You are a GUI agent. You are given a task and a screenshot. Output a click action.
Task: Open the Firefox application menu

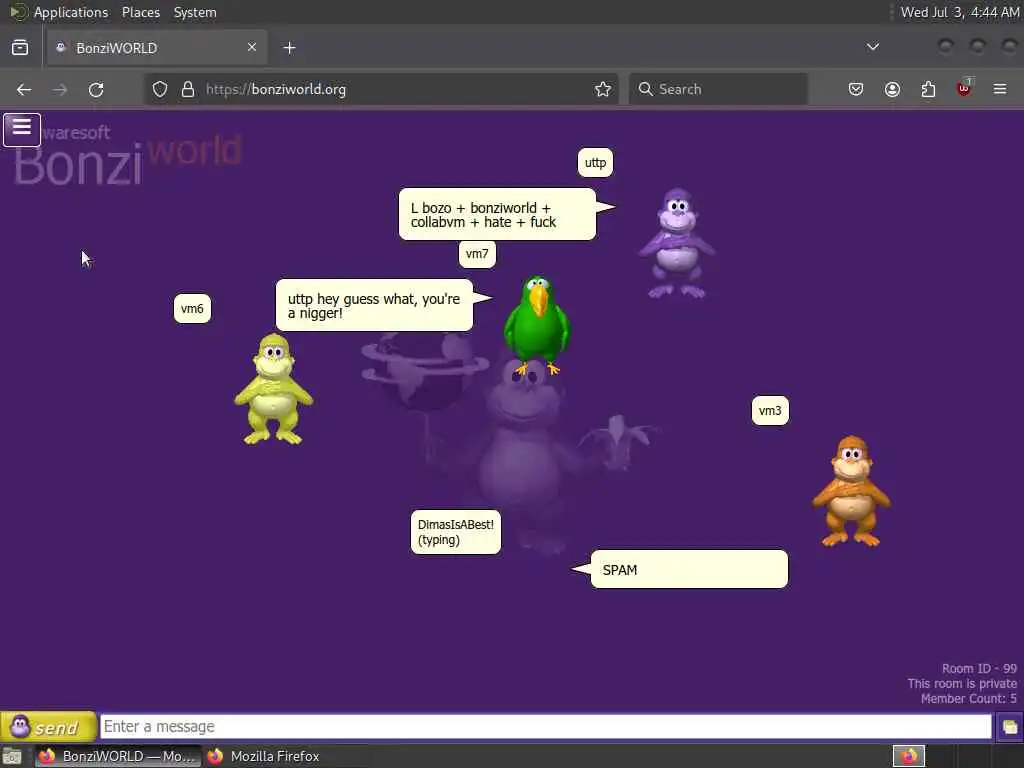point(1000,89)
